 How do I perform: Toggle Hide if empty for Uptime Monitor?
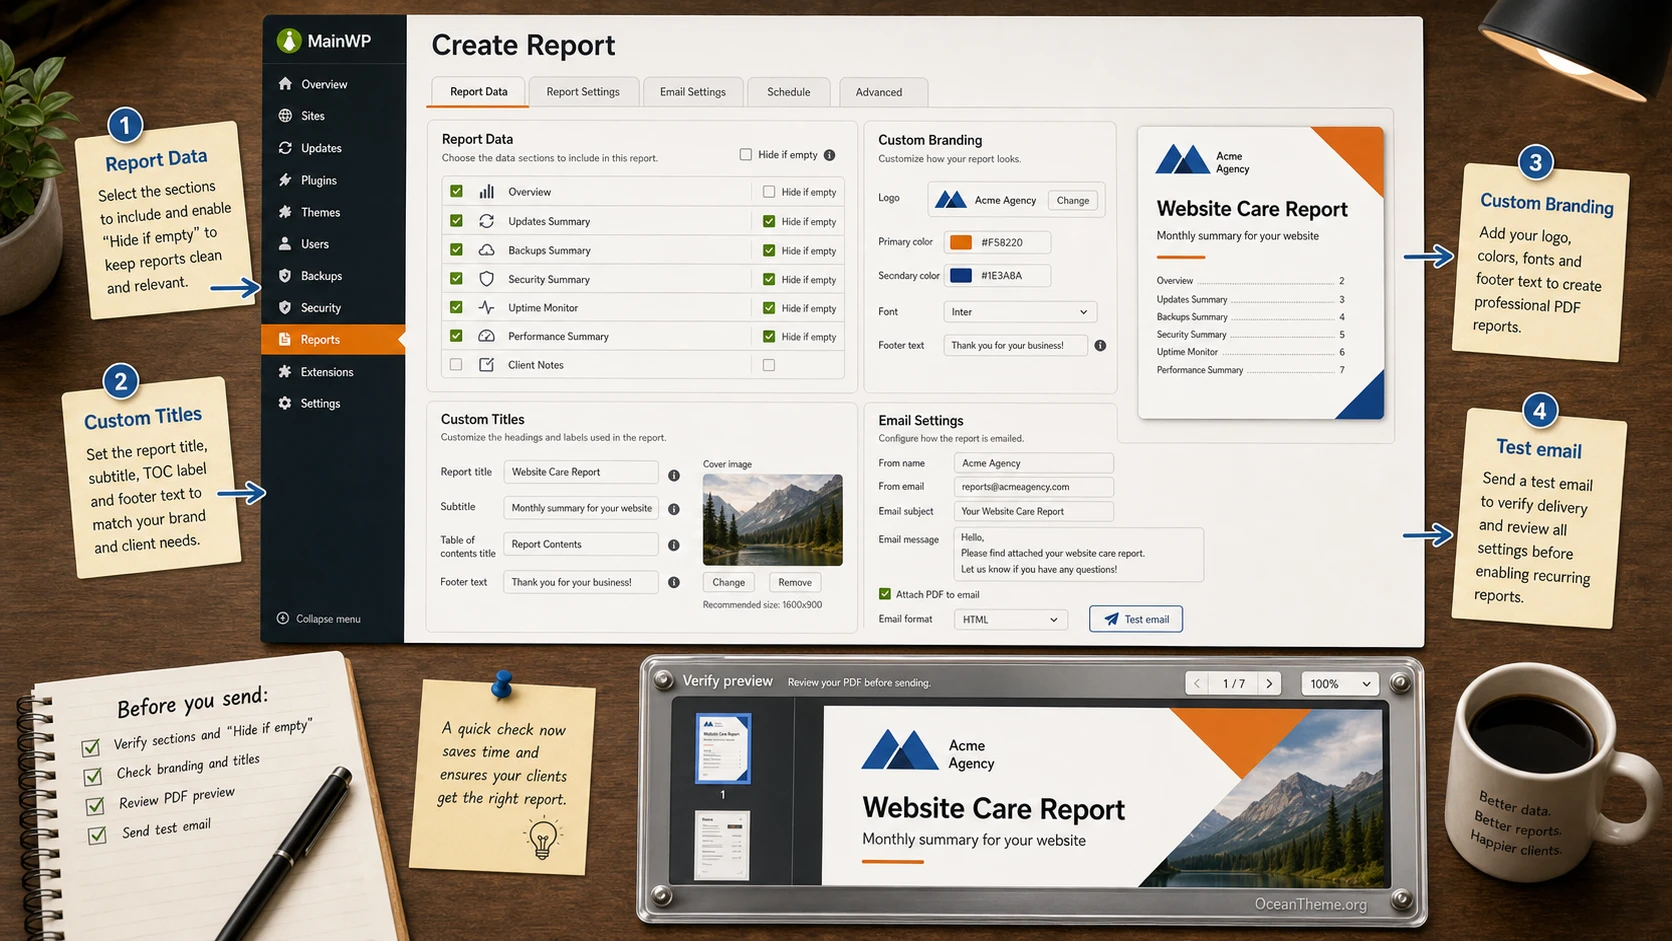(769, 308)
